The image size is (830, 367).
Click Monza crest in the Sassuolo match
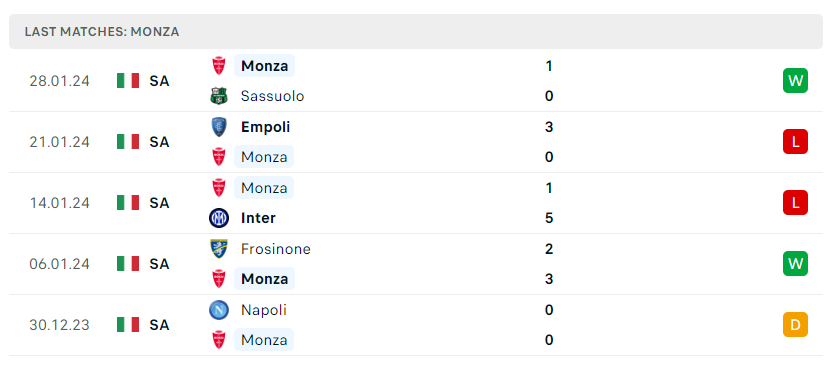coord(219,66)
